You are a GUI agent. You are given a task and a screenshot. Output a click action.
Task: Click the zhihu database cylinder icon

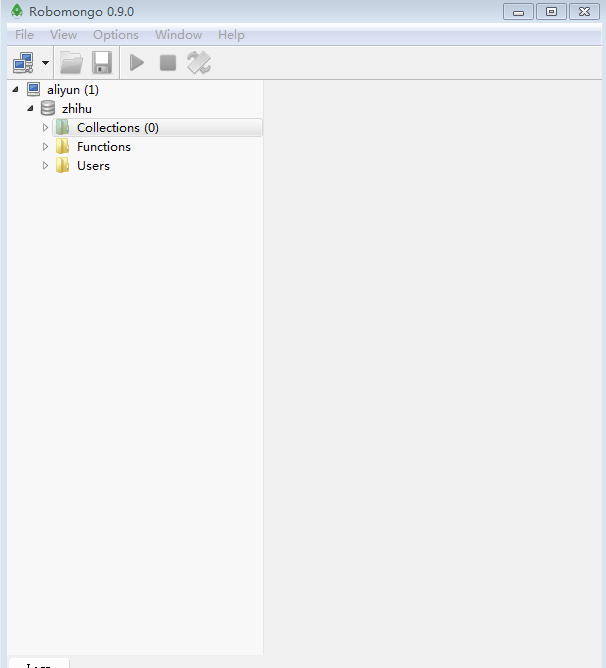coord(48,108)
